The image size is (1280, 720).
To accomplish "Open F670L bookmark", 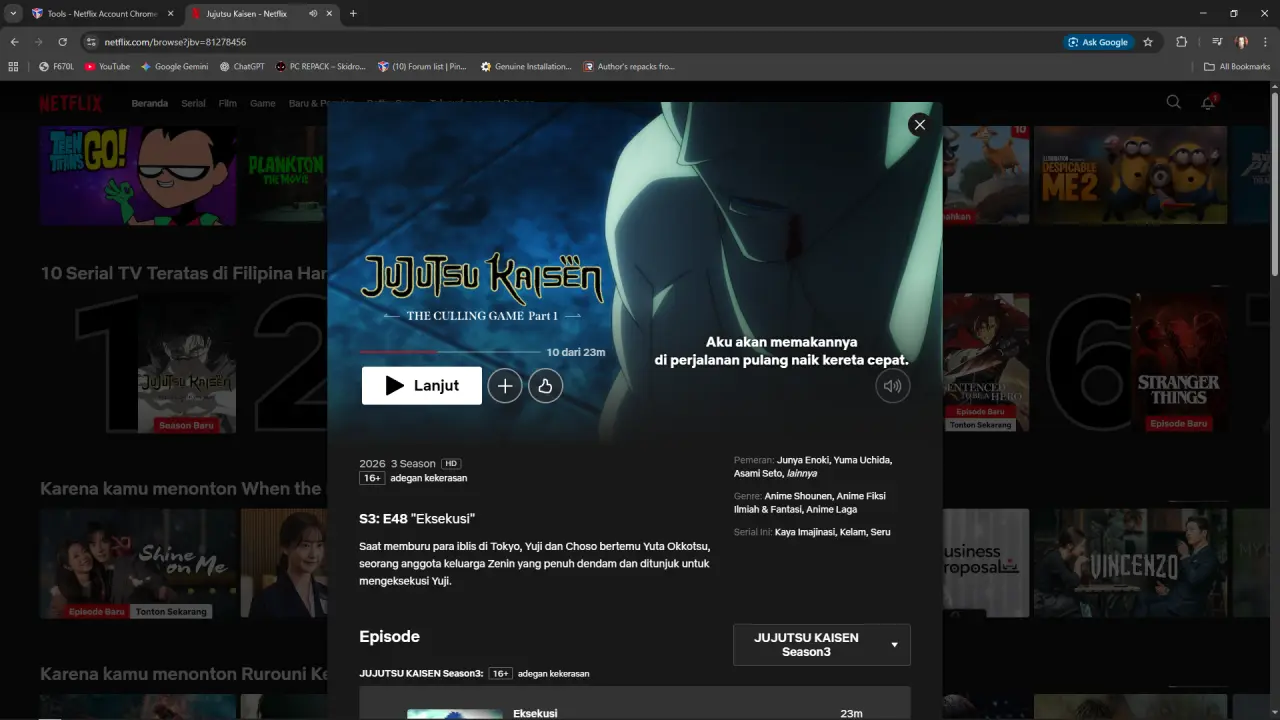I will coord(56,67).
